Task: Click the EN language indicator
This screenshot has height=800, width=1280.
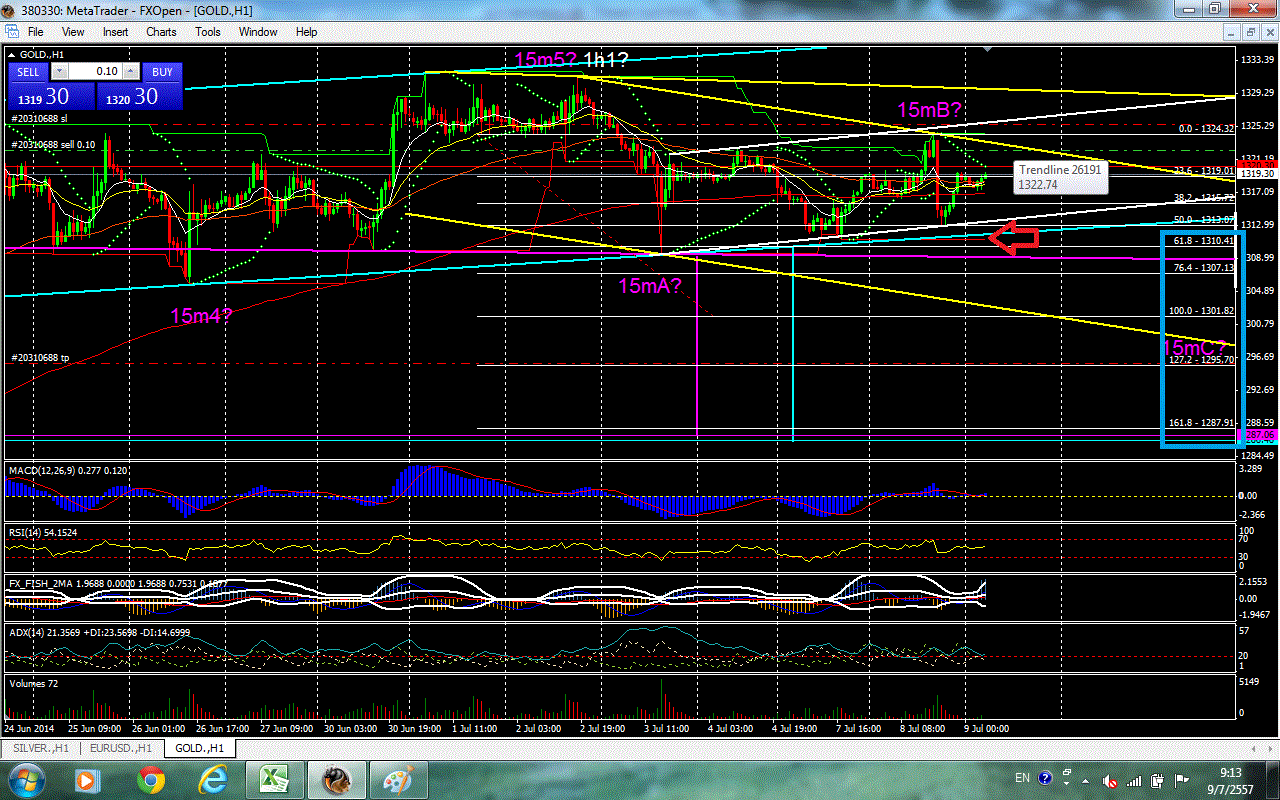Action: click(1022, 778)
